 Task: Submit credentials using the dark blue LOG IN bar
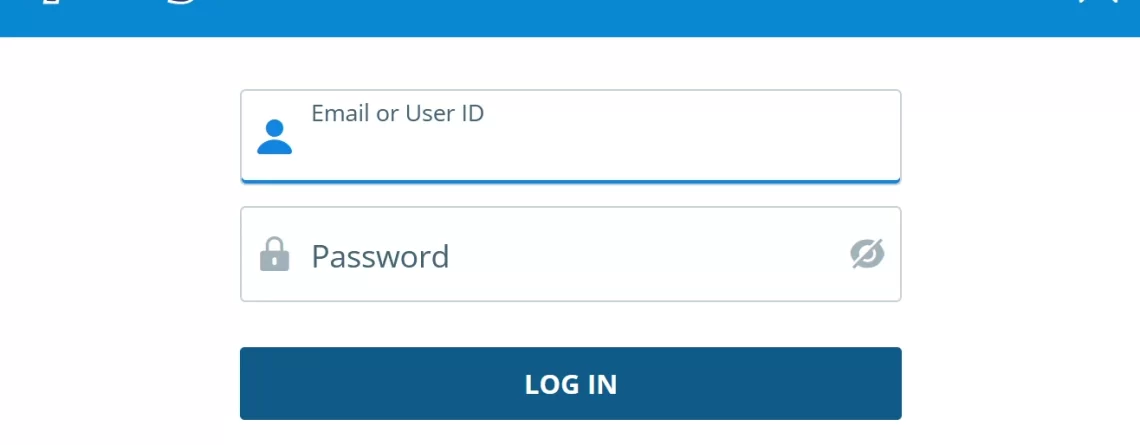(570, 383)
